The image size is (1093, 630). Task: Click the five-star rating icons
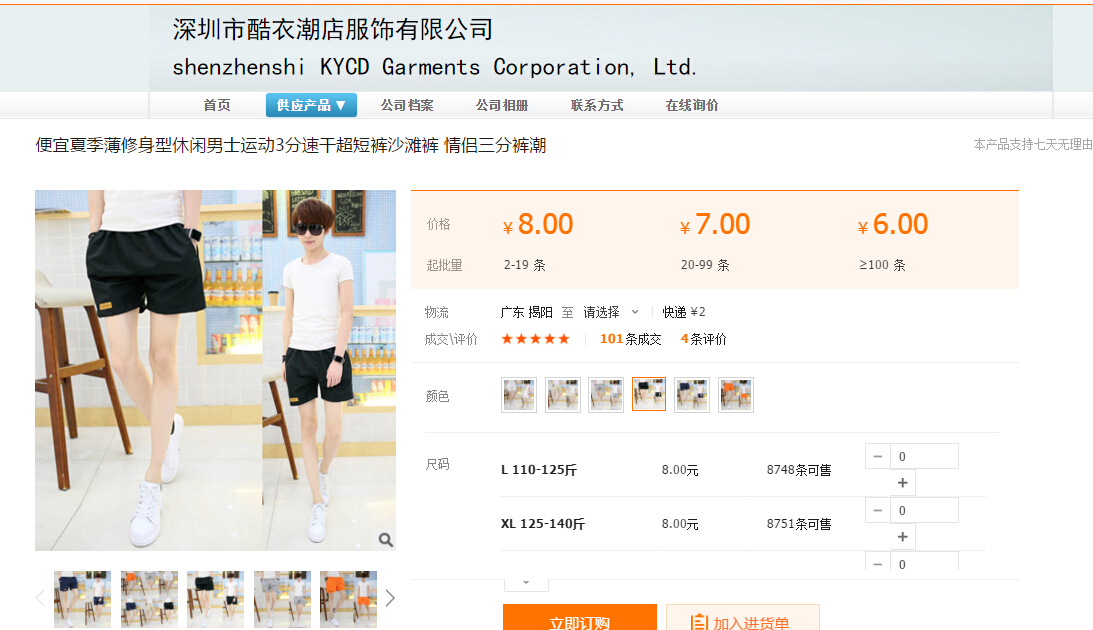coord(535,339)
